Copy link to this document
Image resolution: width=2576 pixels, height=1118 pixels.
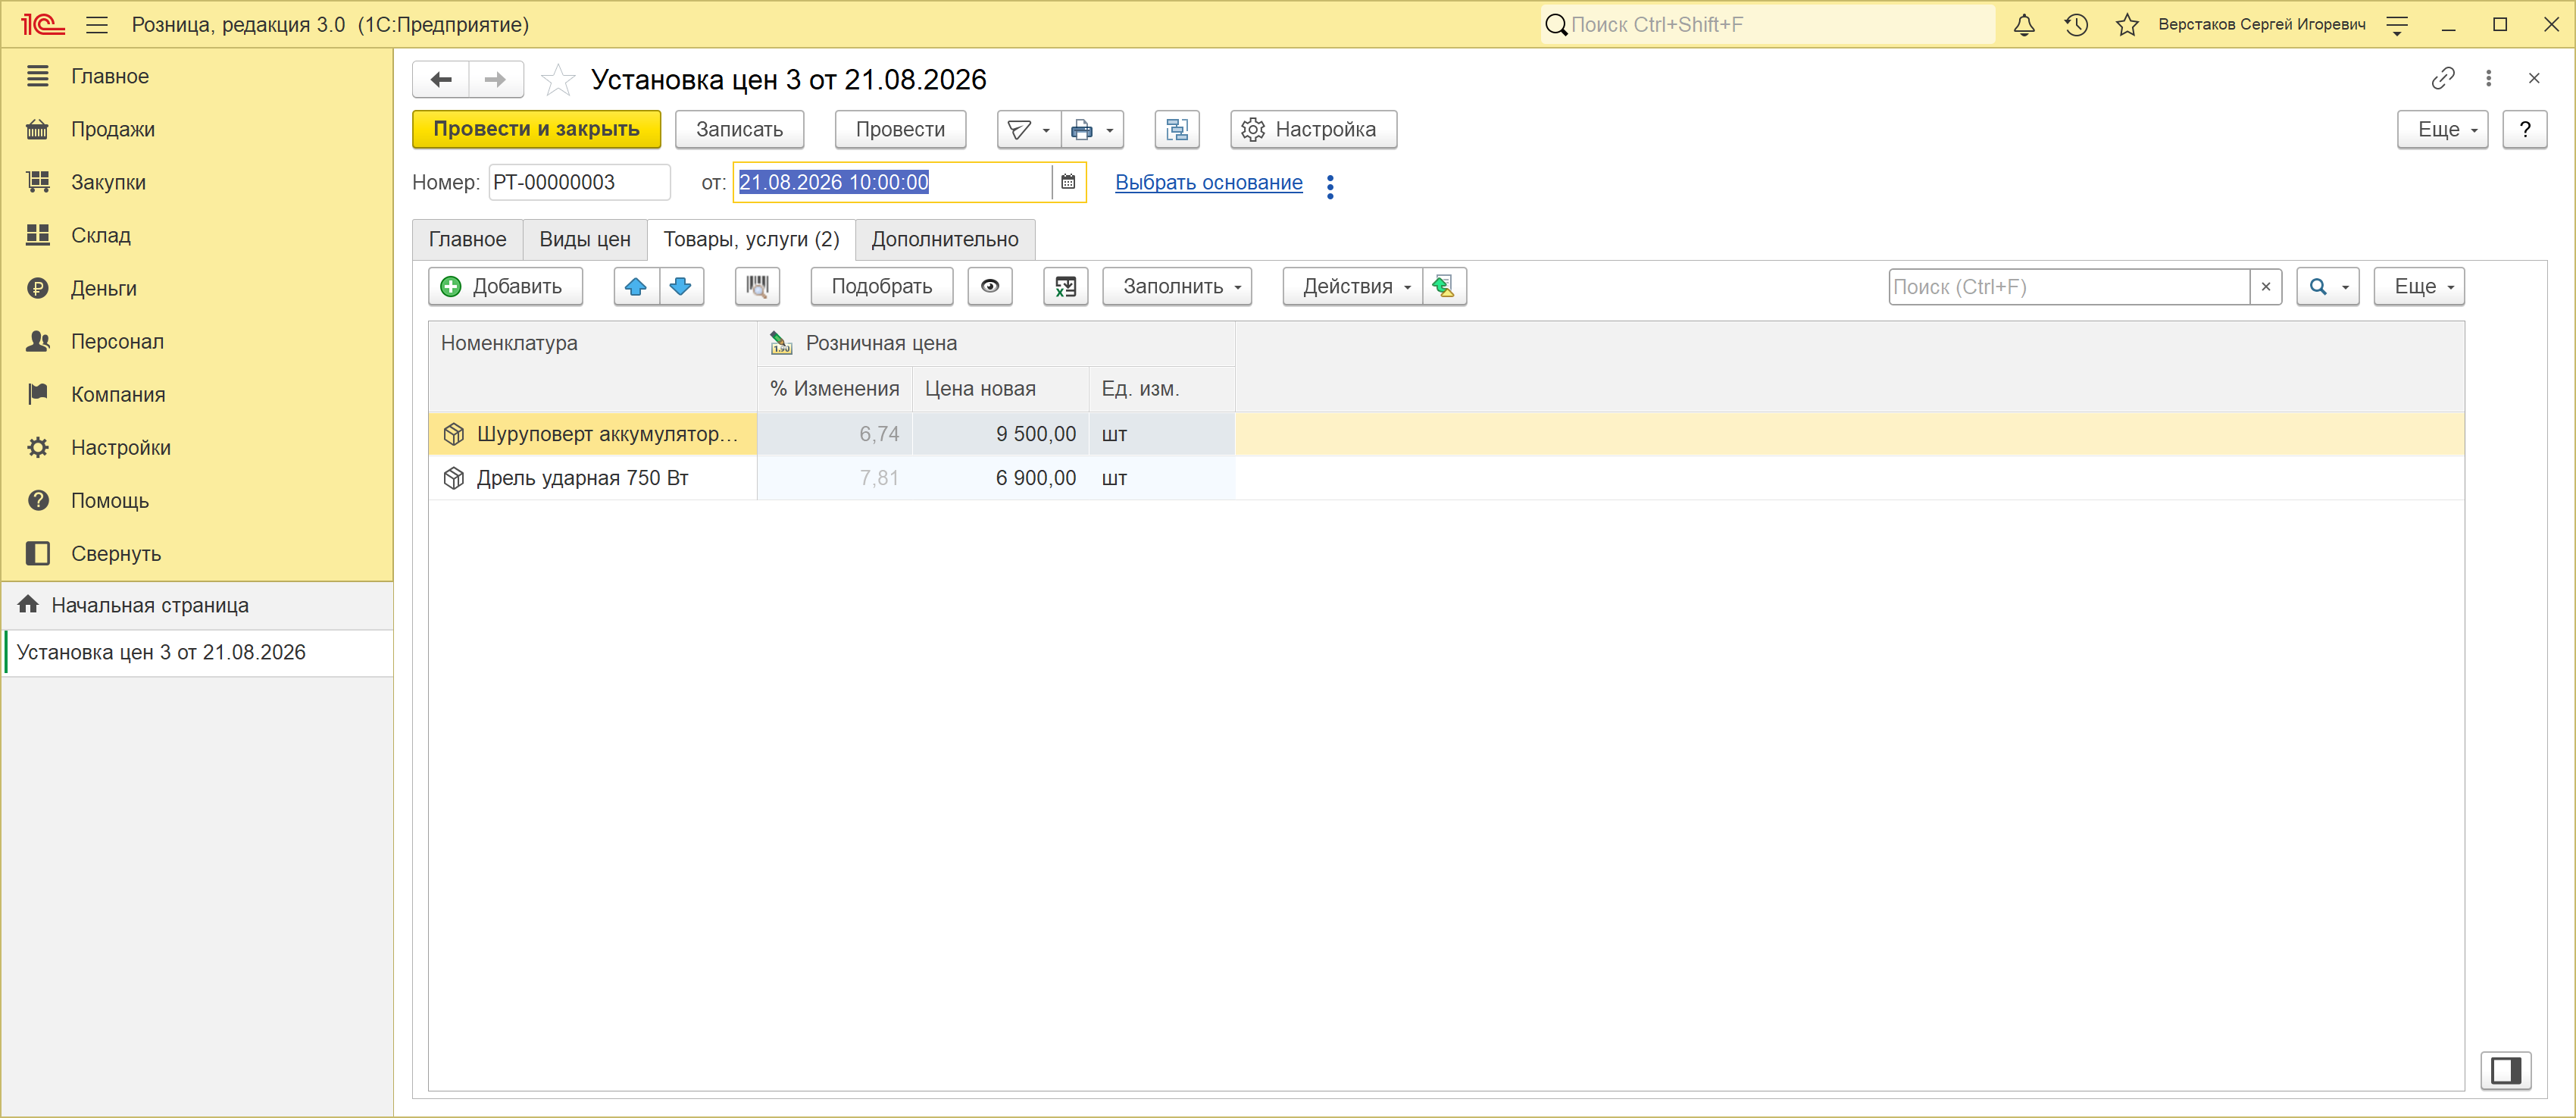point(2443,78)
